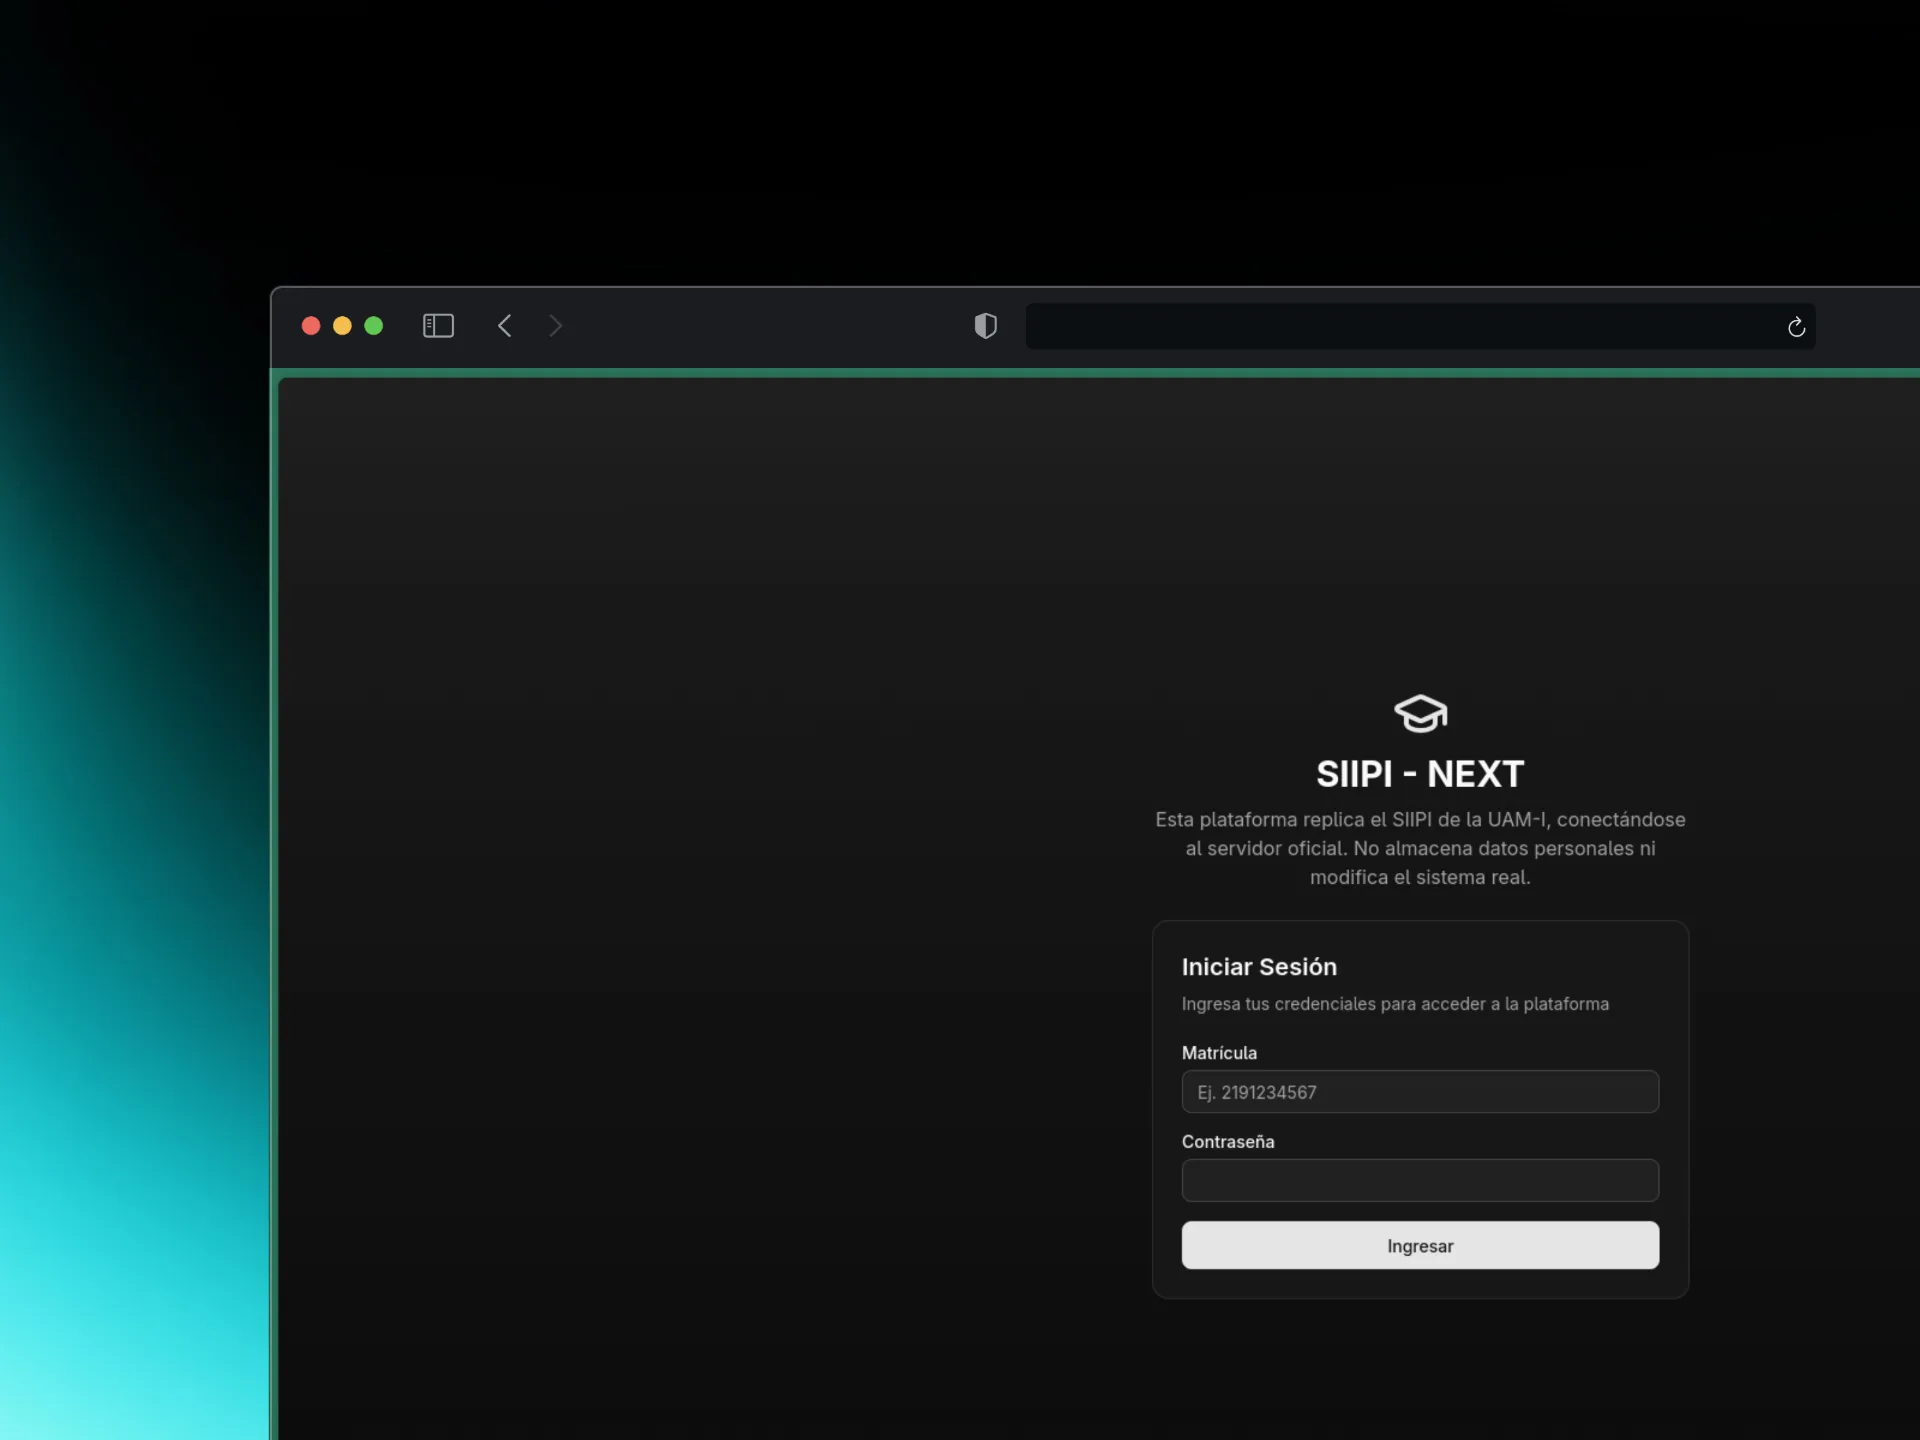Click the platform description paragraph
Viewport: 1920px width, 1440px height.
[x=1420, y=848]
